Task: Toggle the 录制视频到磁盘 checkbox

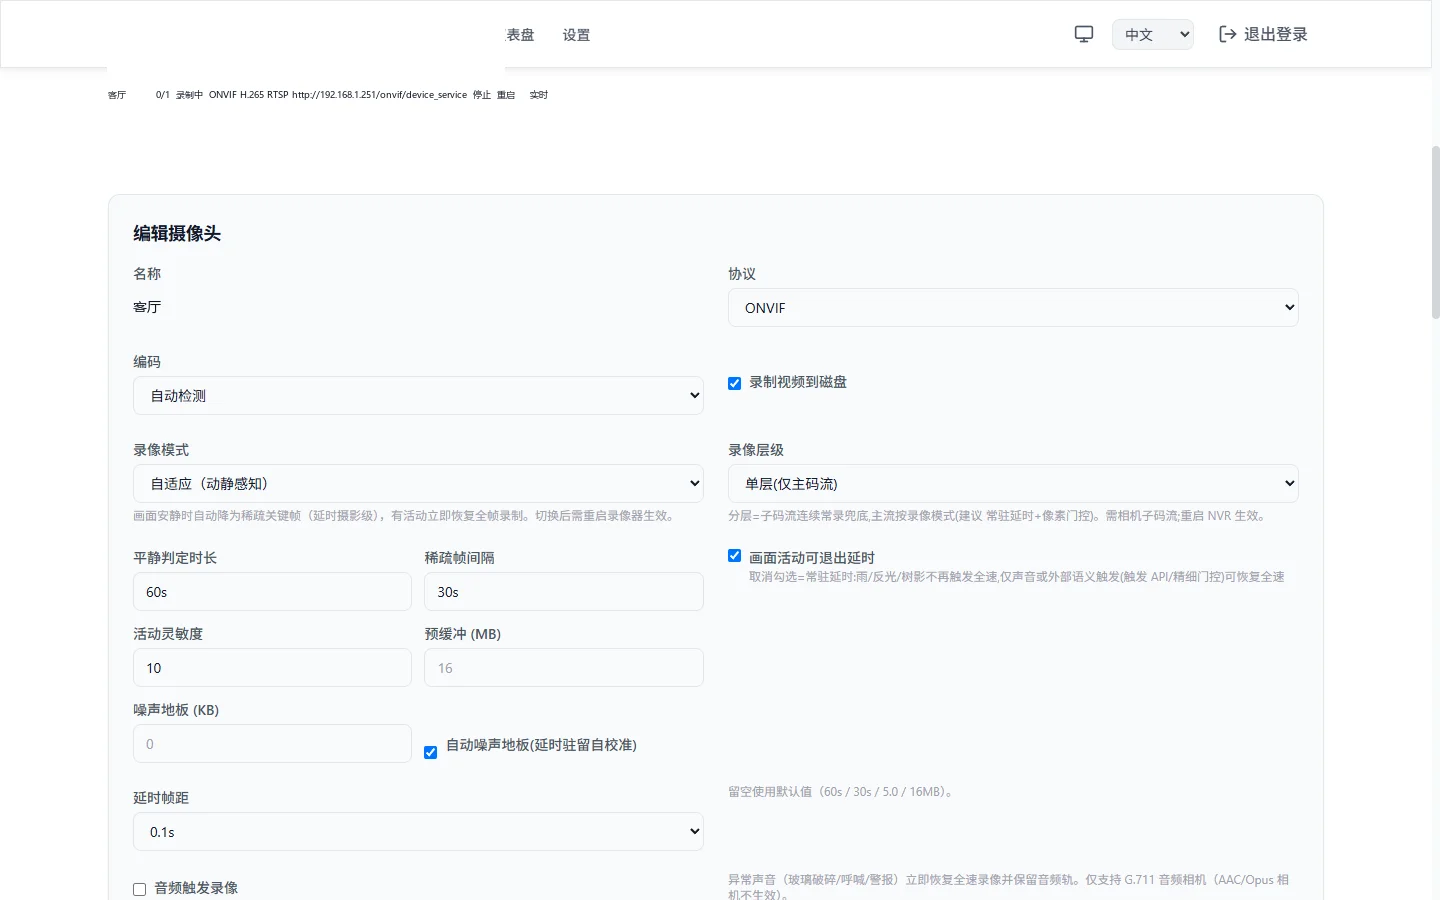Action: [x=735, y=383]
